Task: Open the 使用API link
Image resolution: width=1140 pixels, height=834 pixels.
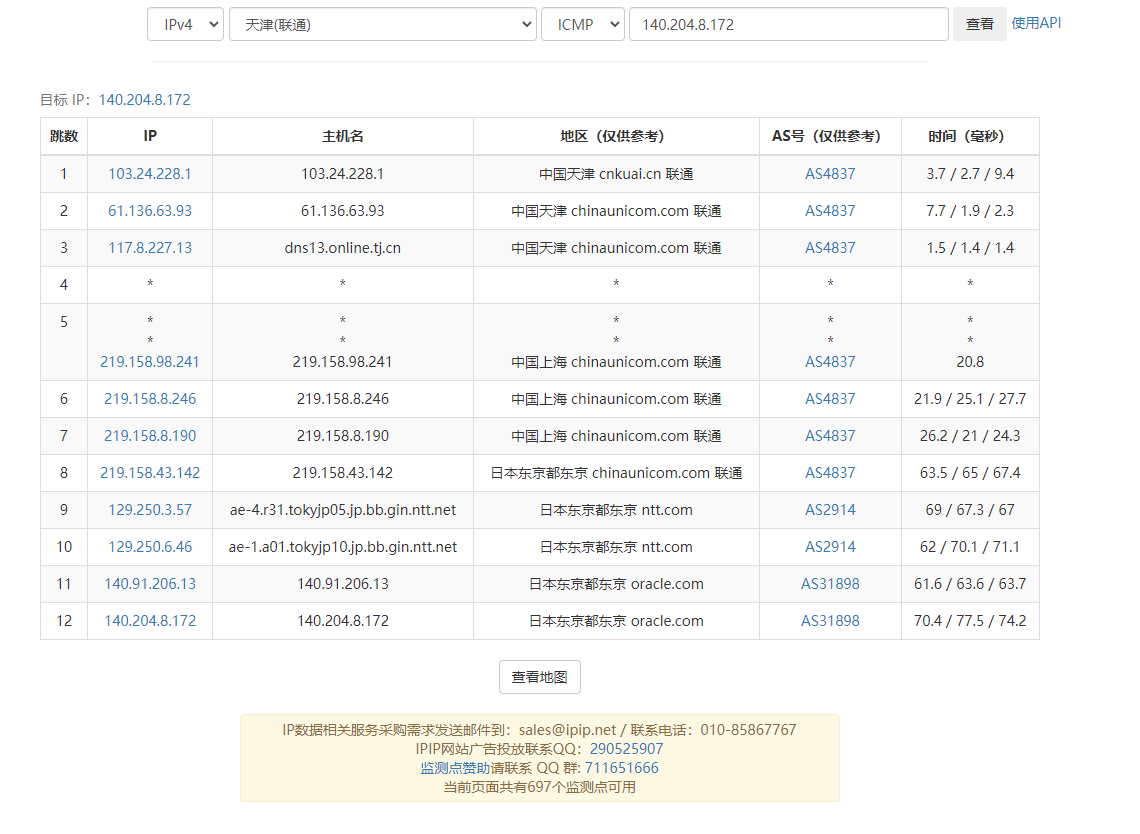Action: 1036,23
